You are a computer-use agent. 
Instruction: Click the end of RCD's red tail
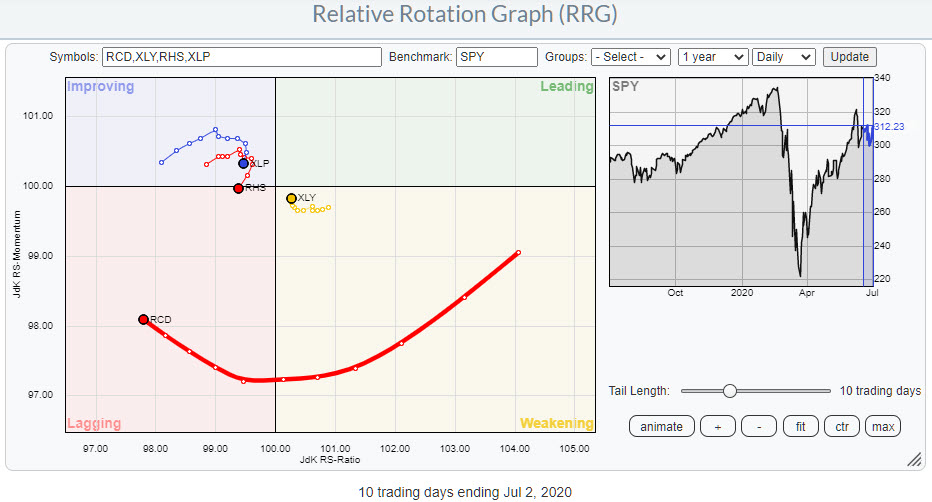click(x=518, y=252)
